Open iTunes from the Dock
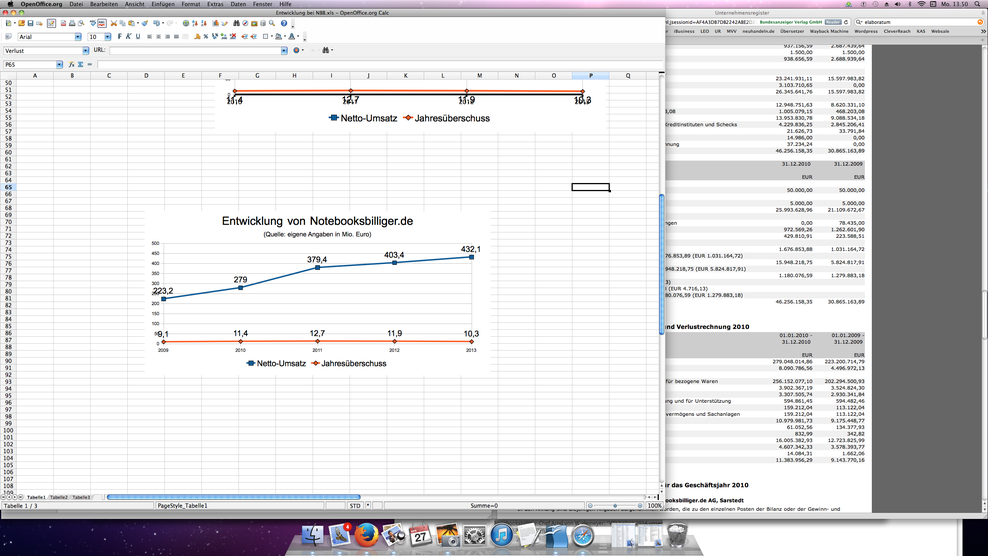Viewport: 988px width, 556px height. [502, 535]
